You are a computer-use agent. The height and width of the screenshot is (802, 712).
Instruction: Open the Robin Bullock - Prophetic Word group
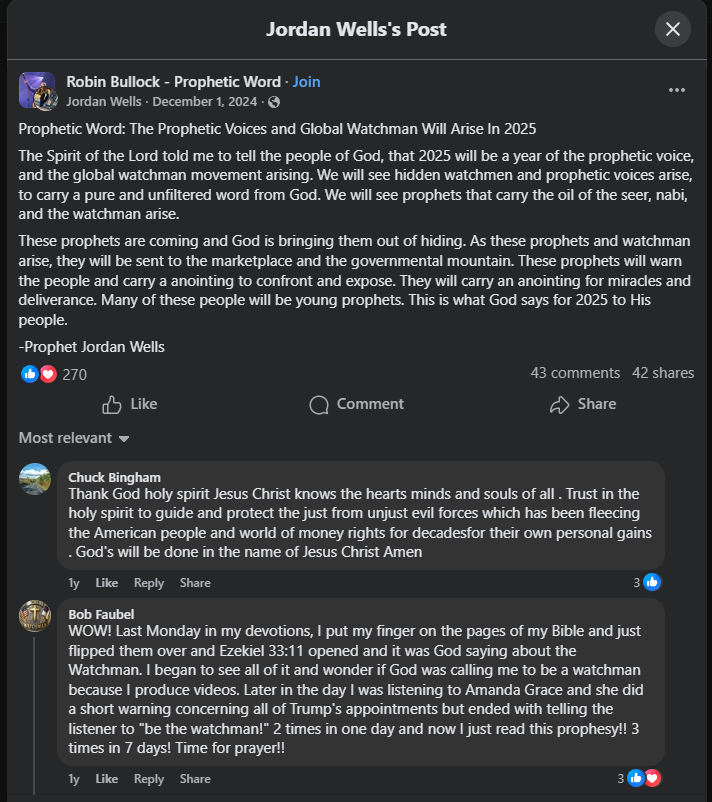(x=174, y=81)
